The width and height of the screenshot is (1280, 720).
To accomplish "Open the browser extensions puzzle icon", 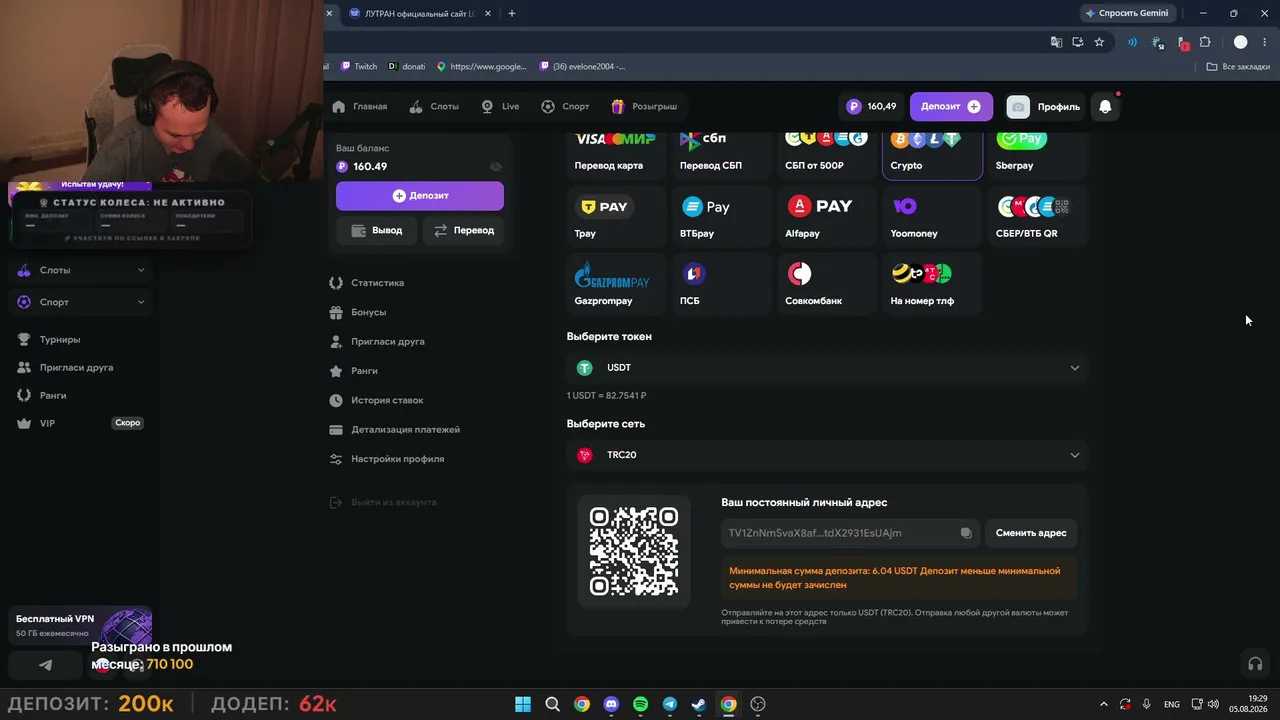I will pos(1205,42).
